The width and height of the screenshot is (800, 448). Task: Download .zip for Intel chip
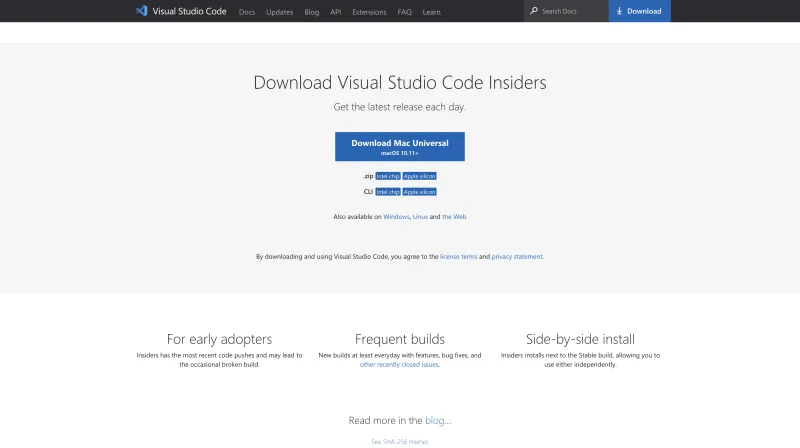pyautogui.click(x=388, y=176)
